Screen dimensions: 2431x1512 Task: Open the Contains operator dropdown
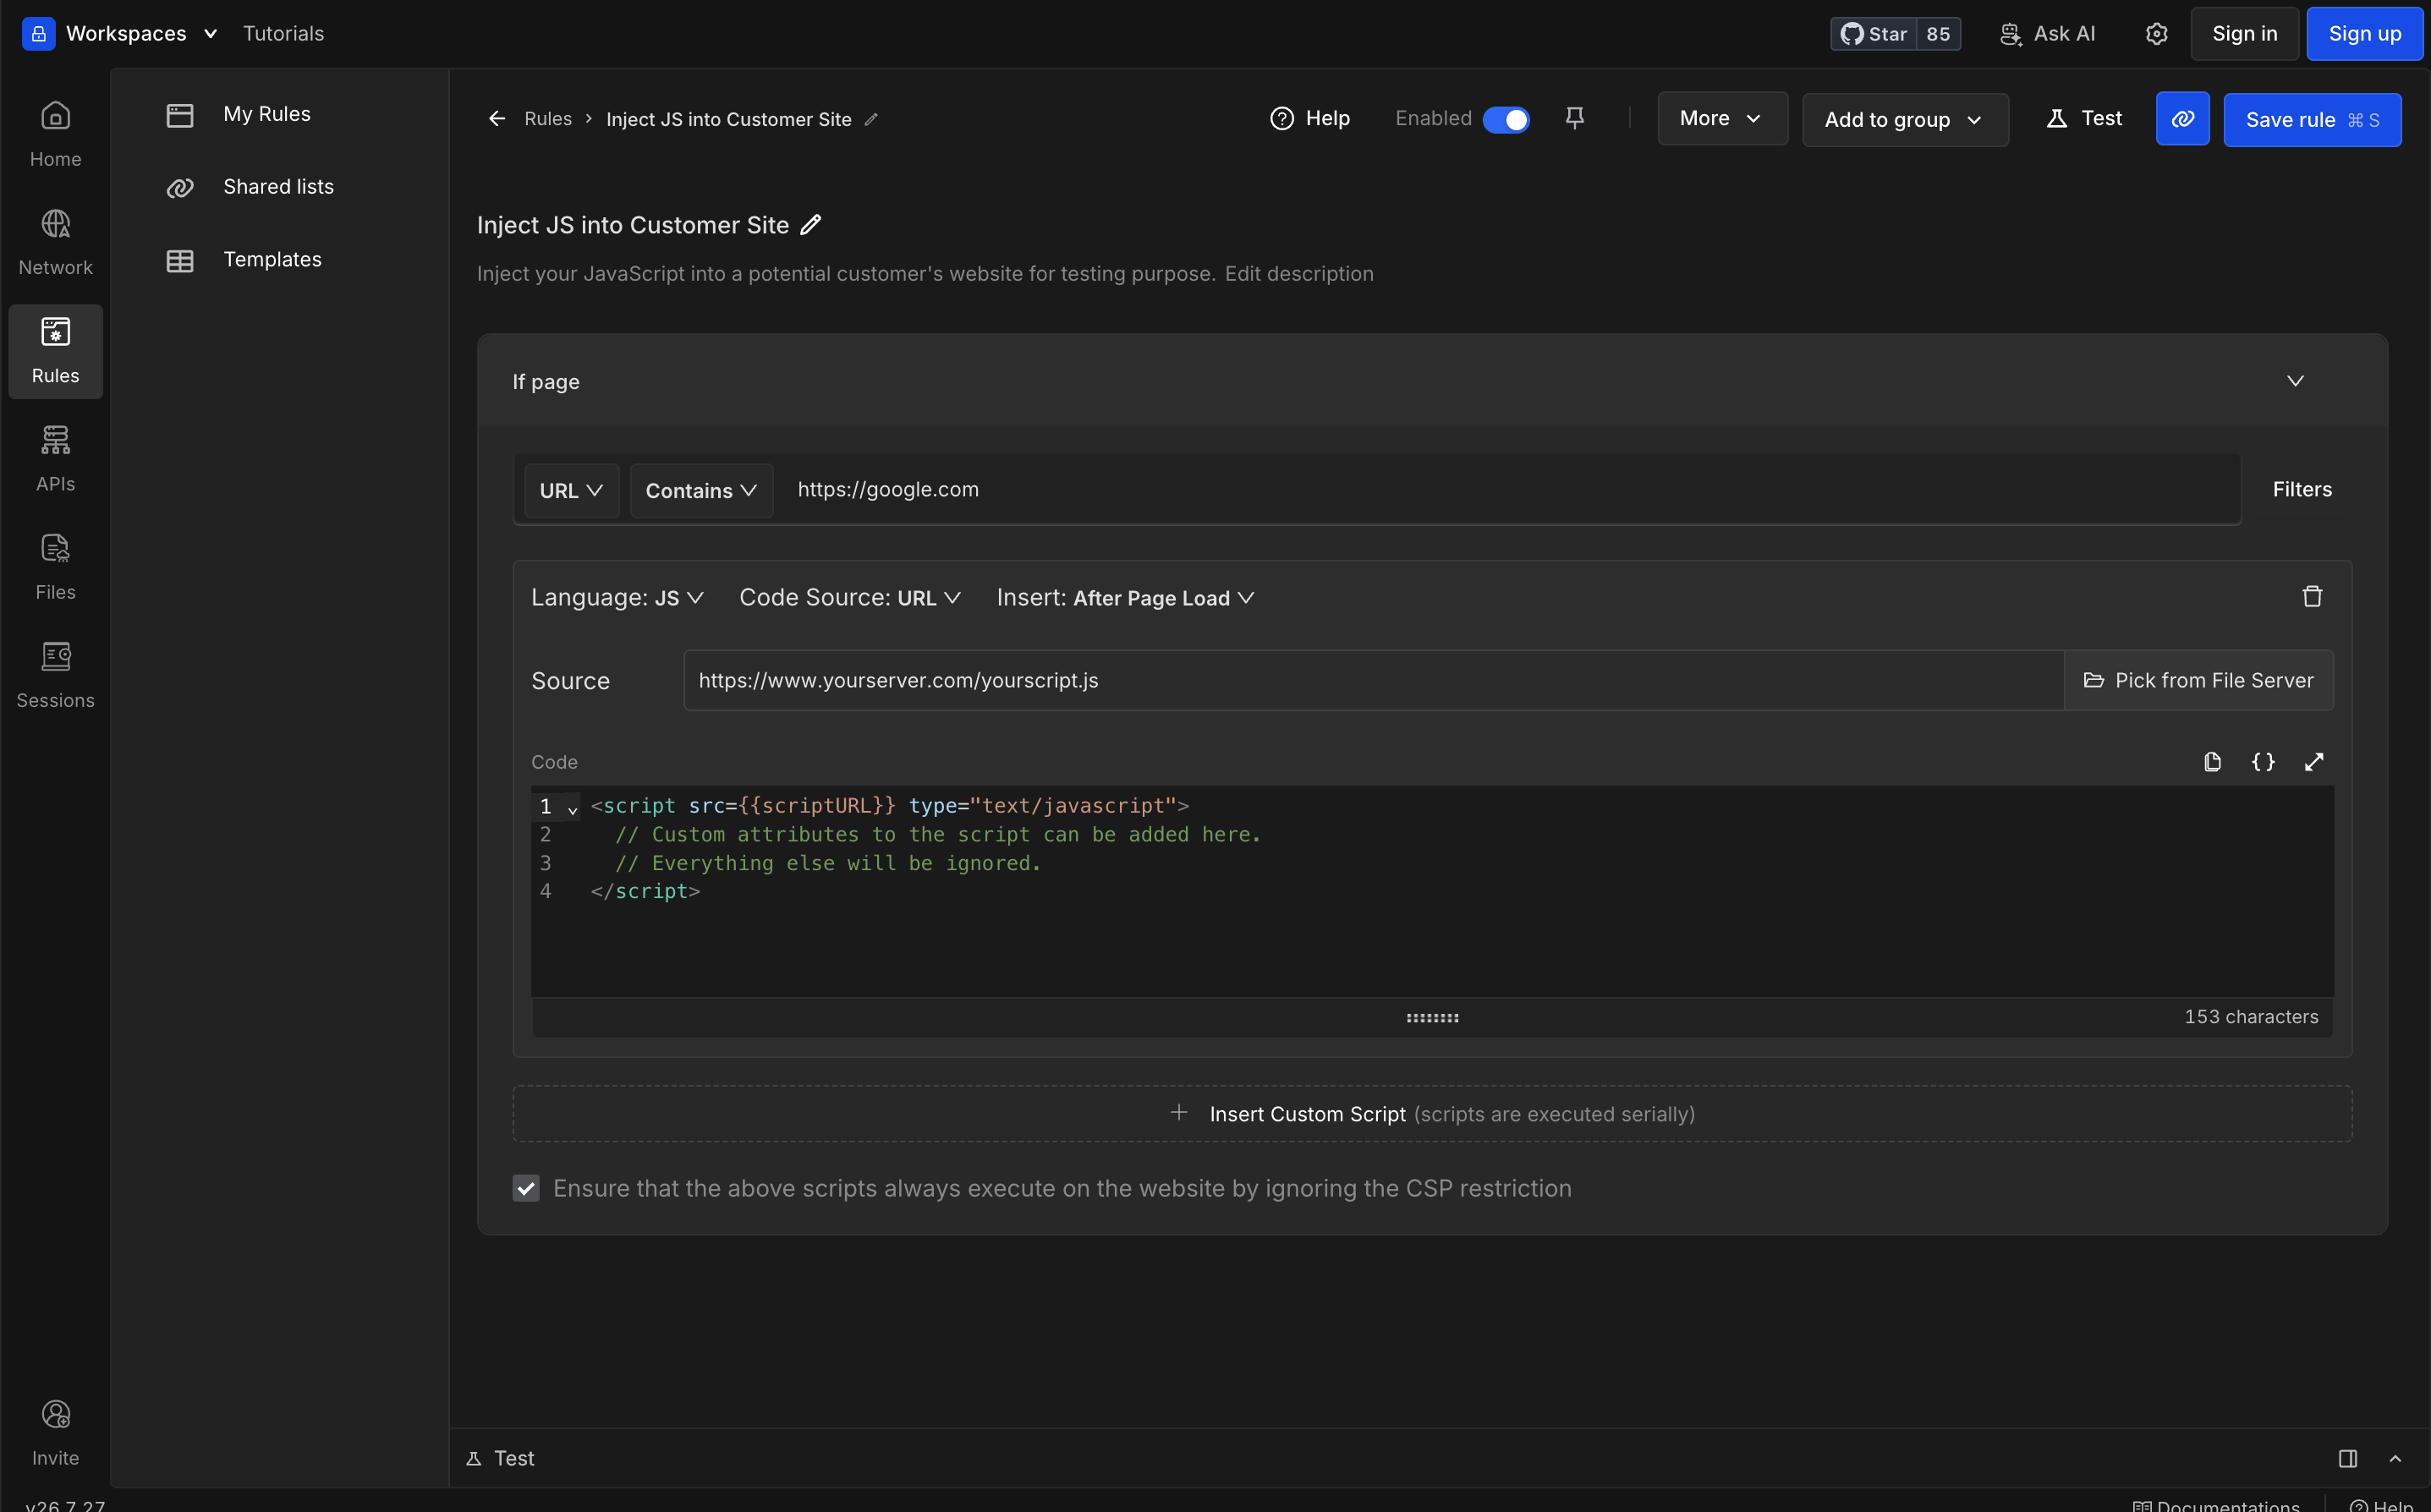701,490
